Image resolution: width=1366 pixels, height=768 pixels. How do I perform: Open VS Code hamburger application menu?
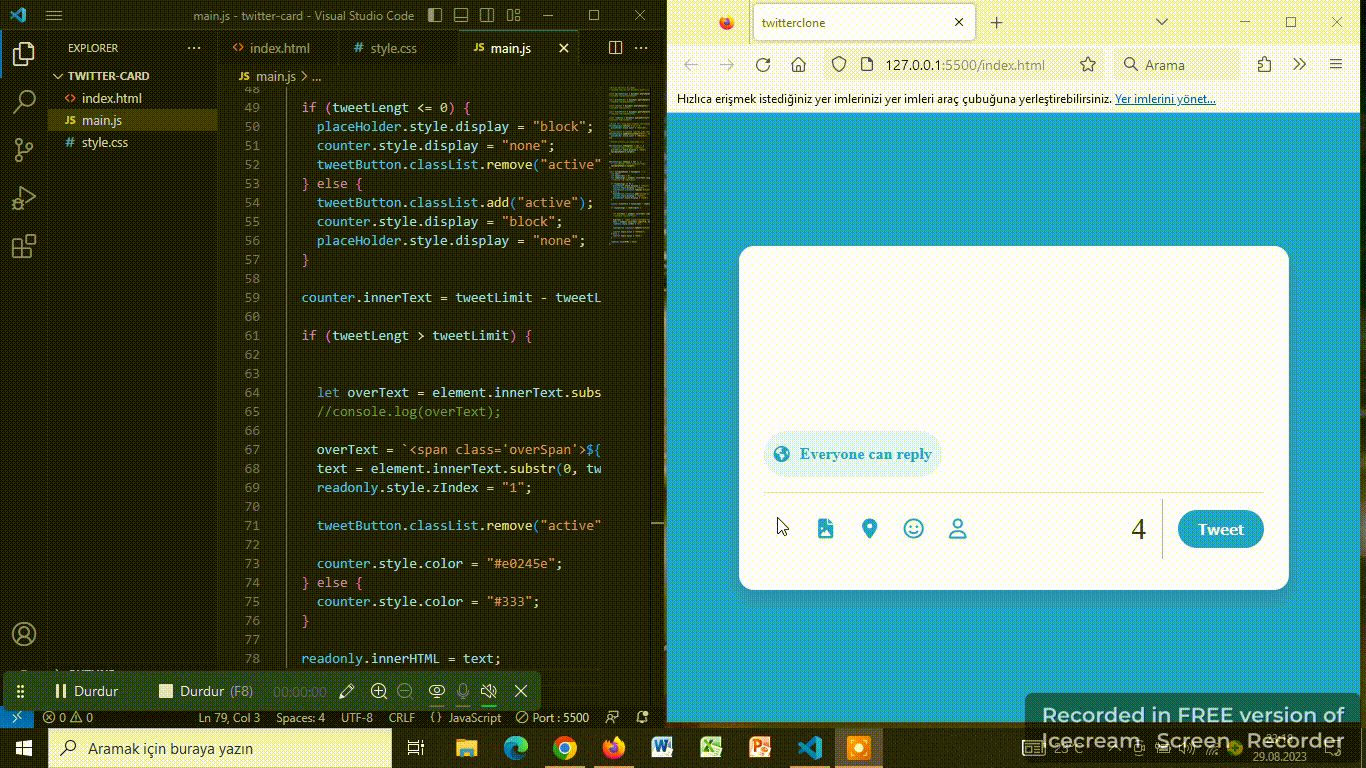pos(54,16)
